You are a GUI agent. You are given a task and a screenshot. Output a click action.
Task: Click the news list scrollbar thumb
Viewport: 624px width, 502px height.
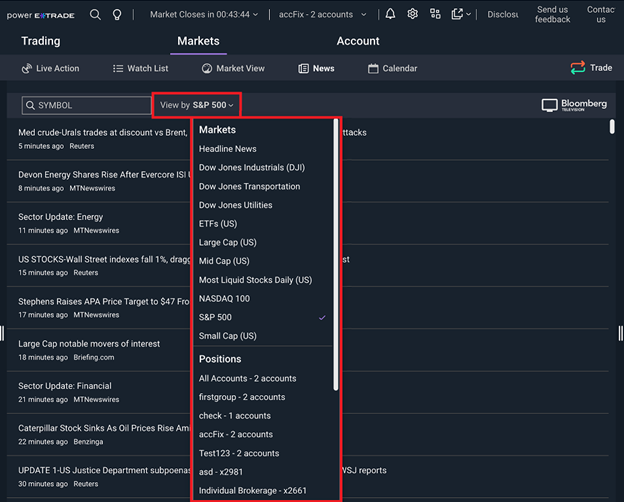pyautogui.click(x=612, y=127)
